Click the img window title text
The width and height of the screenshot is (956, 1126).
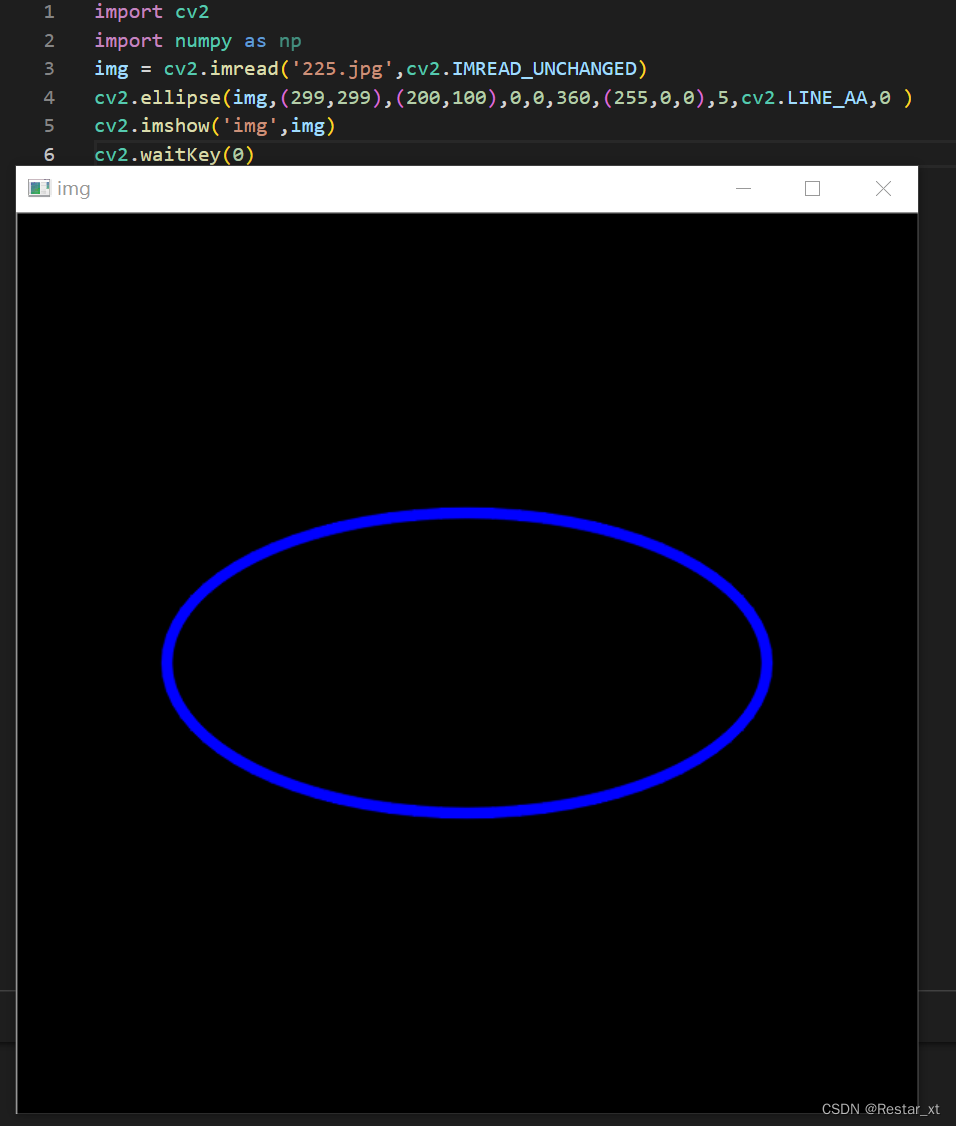[x=73, y=189]
